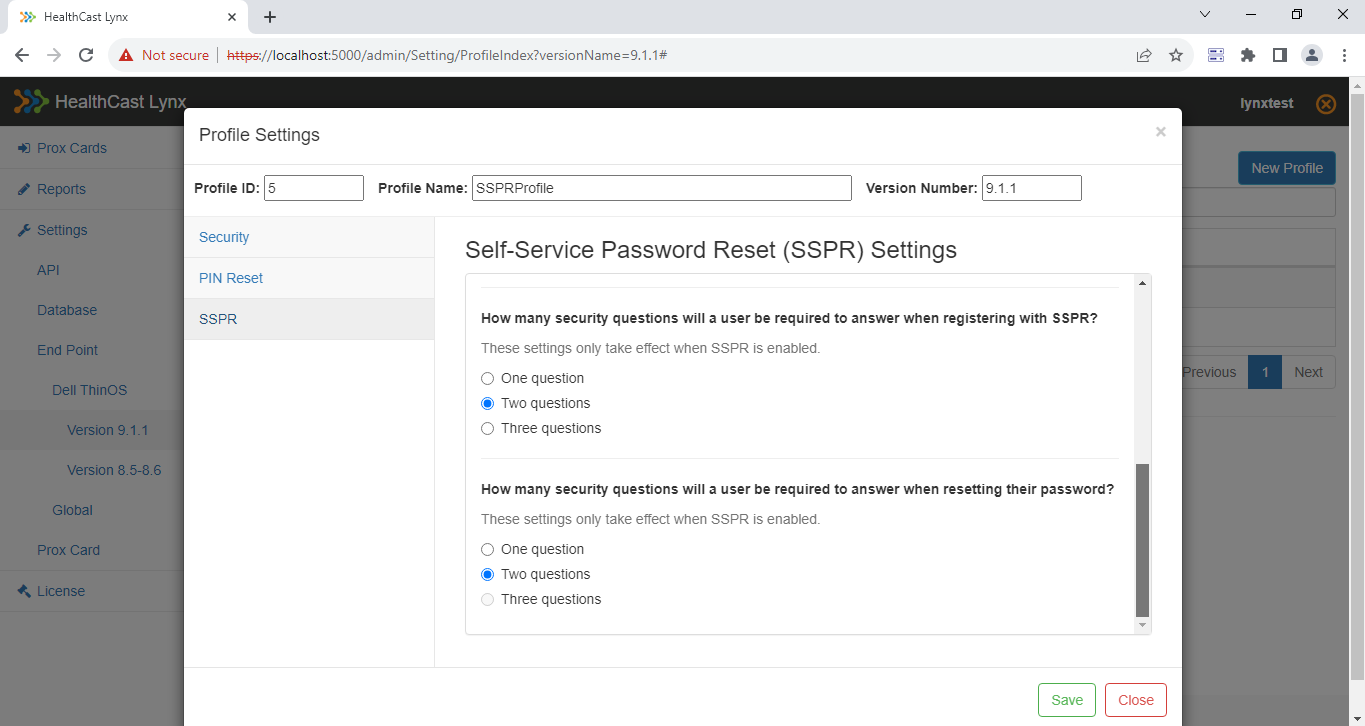Close Profile Settings dialog with X
Image resolution: width=1365 pixels, height=726 pixels.
(1160, 132)
